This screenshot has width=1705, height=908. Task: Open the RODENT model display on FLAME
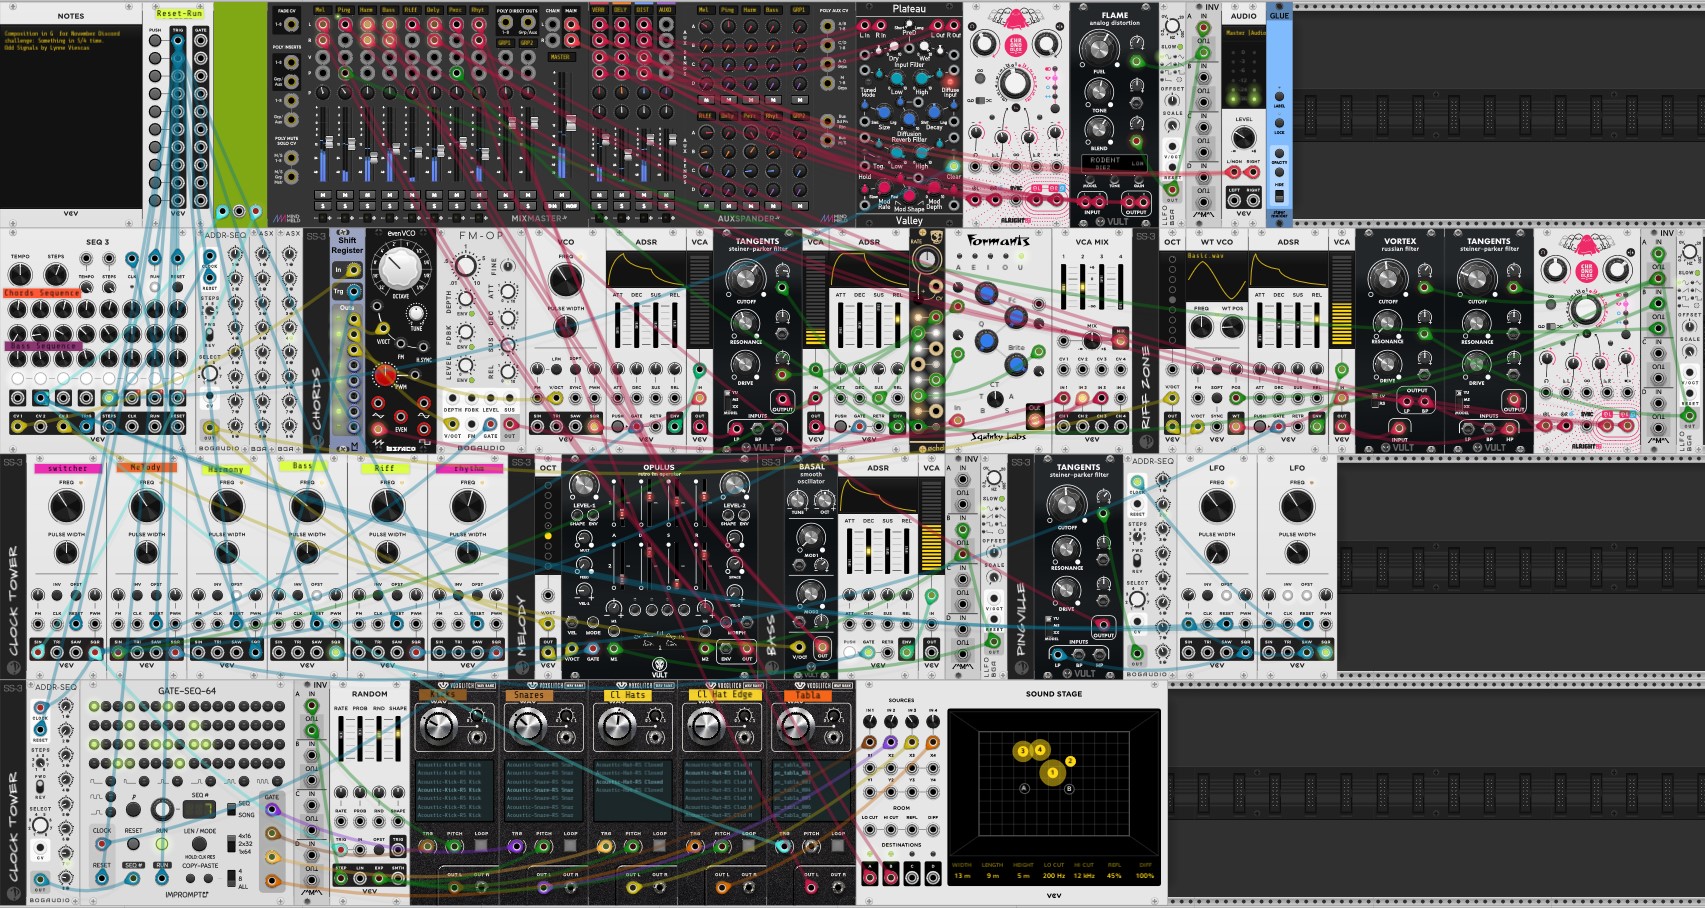pos(1116,161)
